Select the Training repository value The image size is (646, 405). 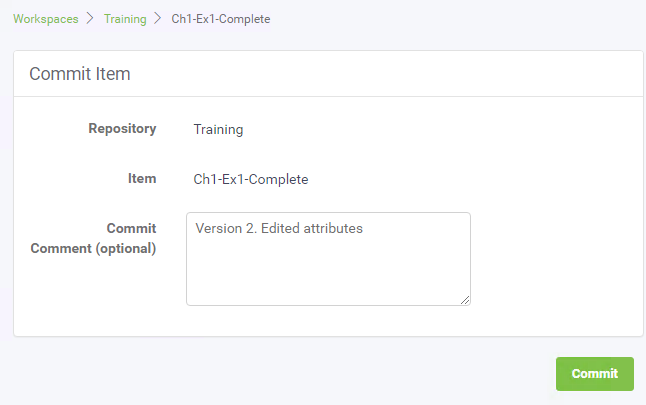(x=218, y=129)
